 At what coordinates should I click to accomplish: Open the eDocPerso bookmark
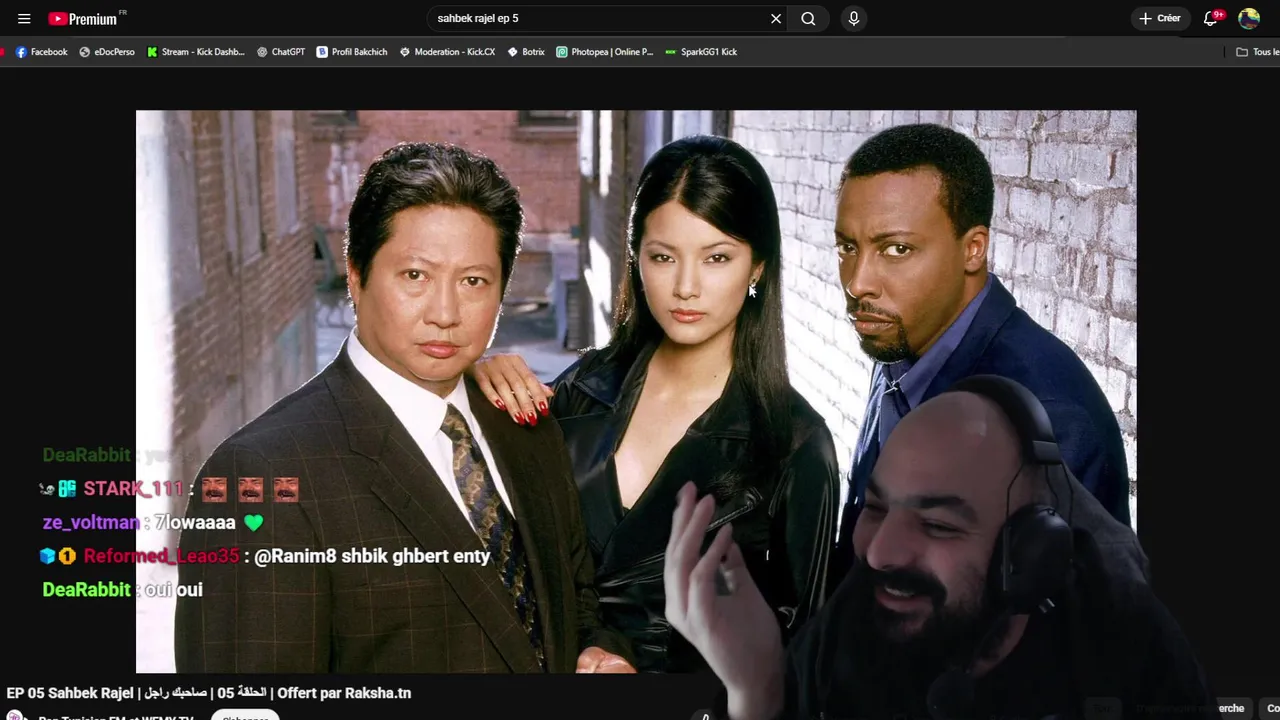(107, 52)
